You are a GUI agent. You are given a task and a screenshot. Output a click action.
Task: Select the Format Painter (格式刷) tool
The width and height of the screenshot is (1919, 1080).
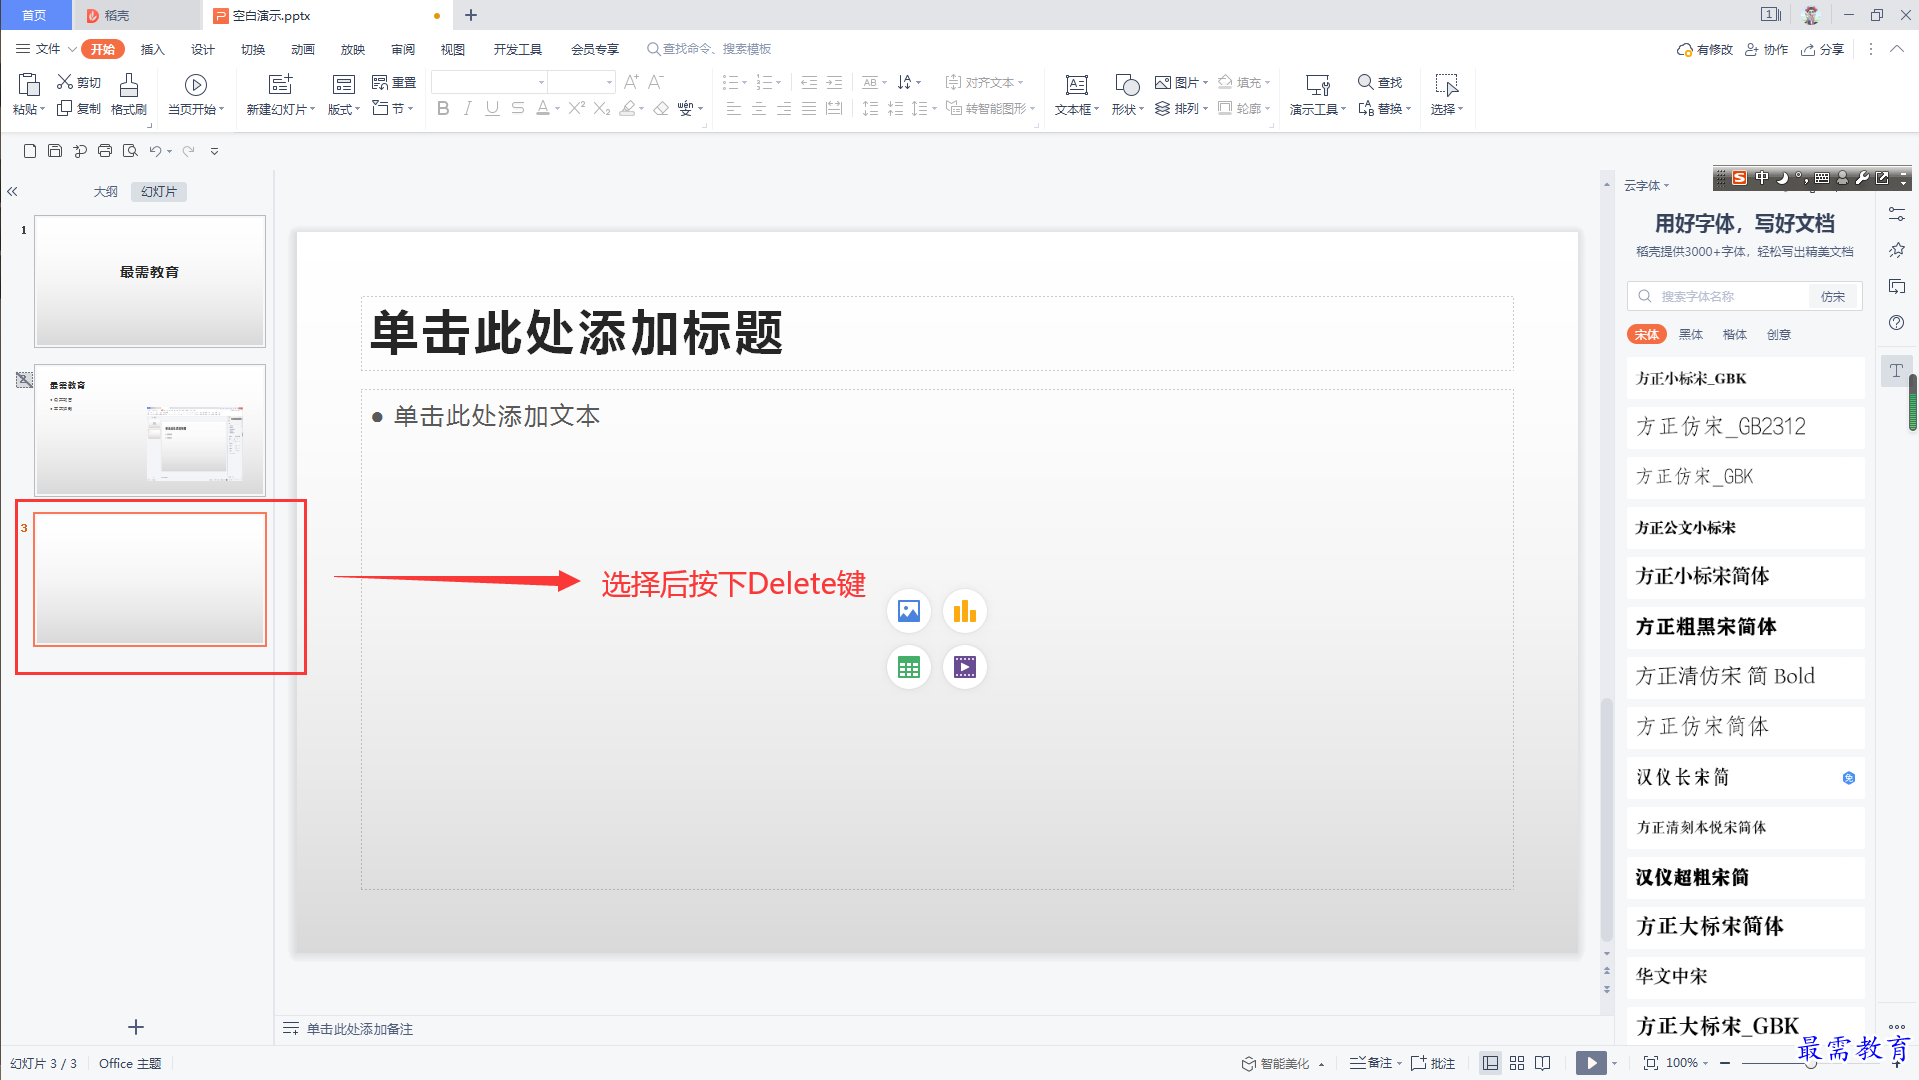coord(129,95)
